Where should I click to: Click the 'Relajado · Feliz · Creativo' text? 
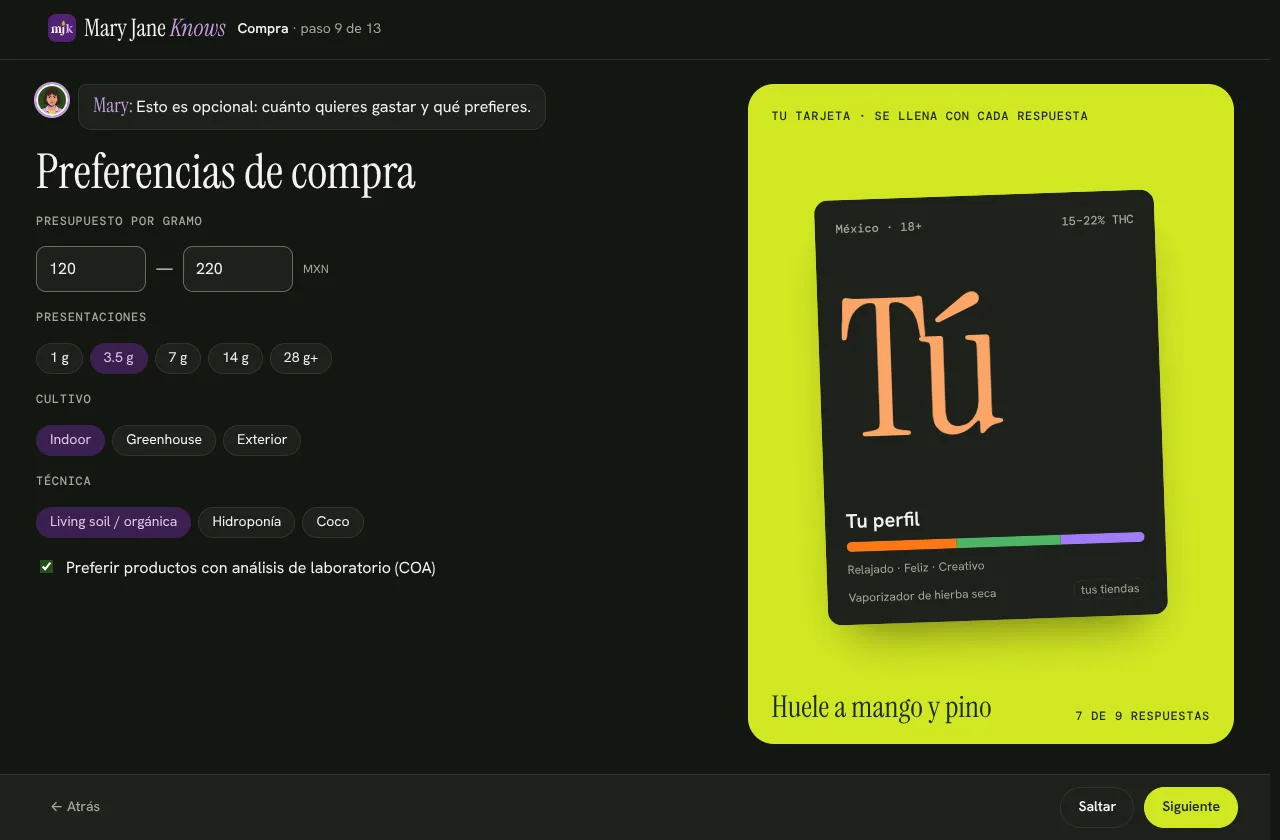(x=916, y=567)
